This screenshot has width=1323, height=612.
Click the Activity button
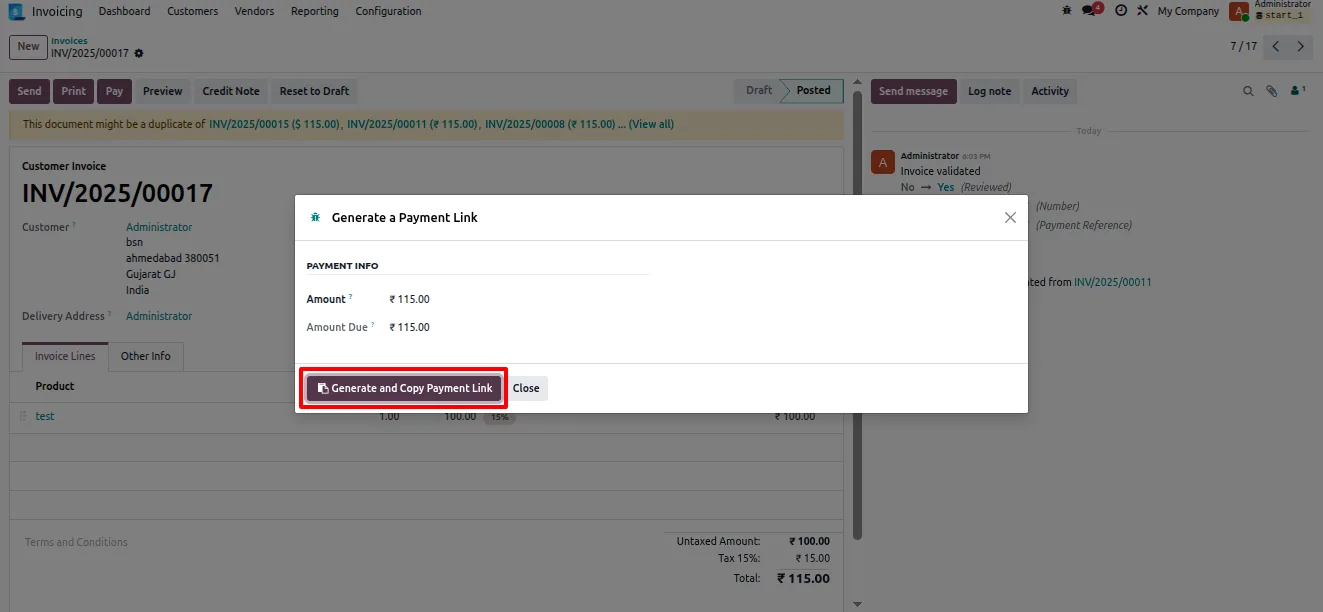coord(1050,91)
